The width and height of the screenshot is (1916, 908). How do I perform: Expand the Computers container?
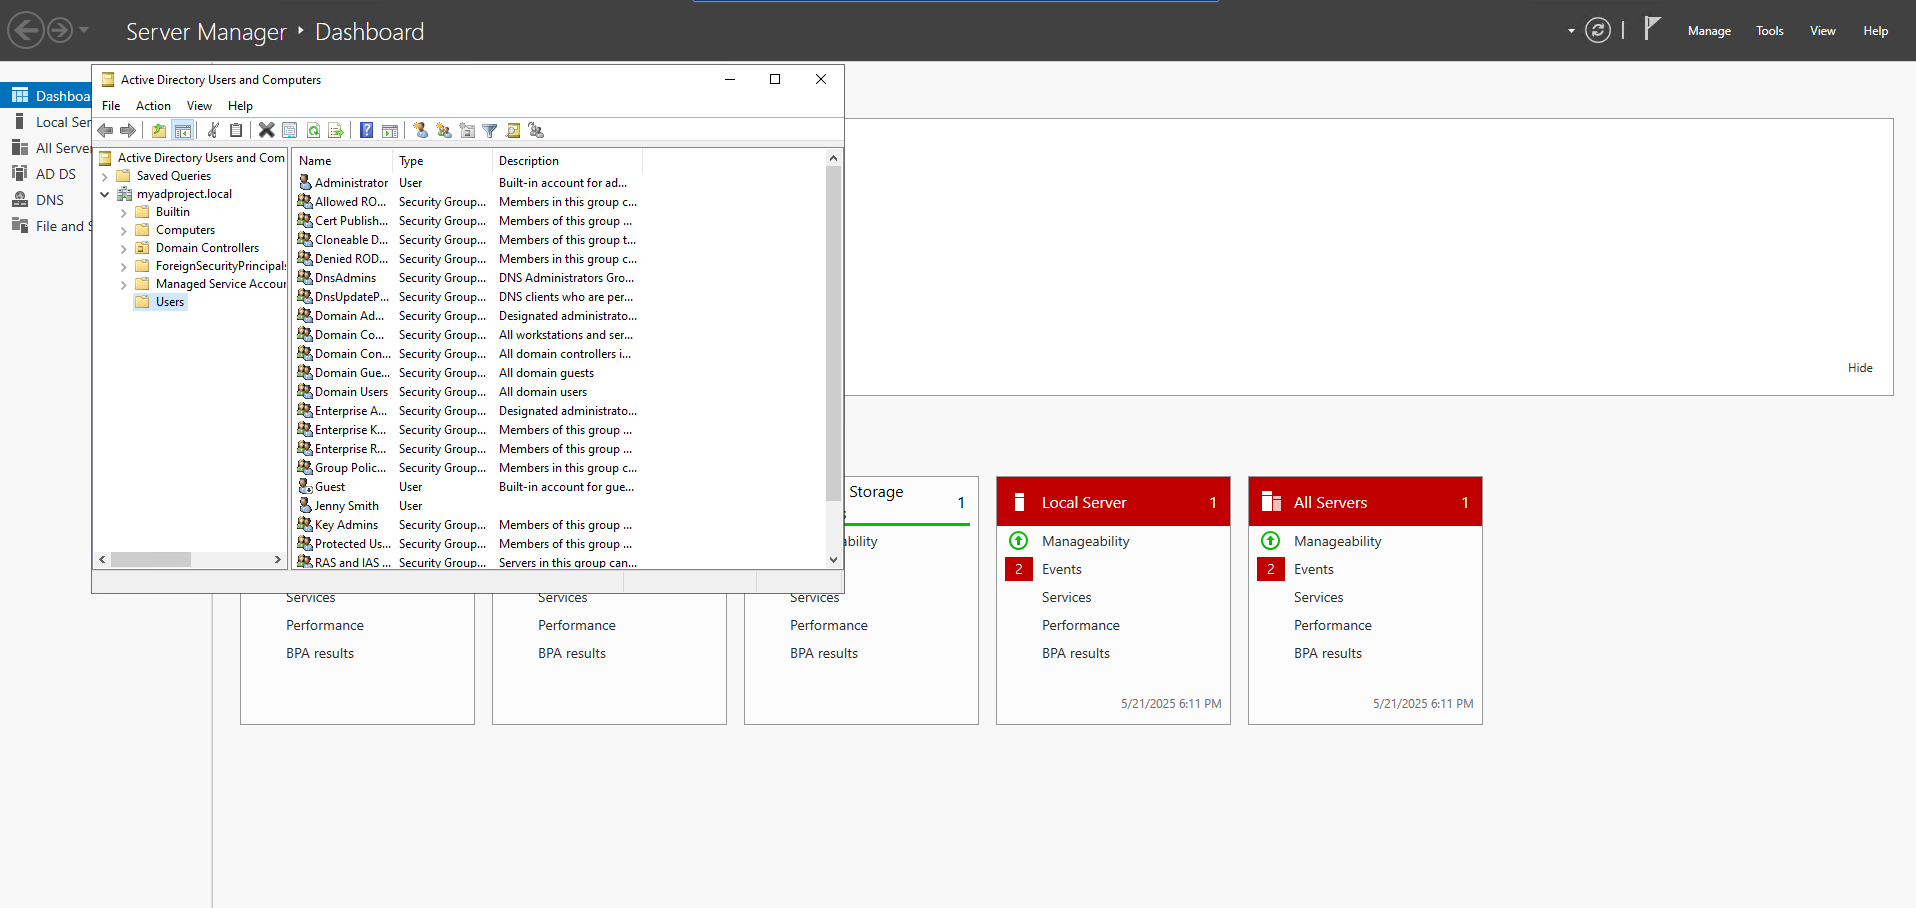tap(124, 231)
